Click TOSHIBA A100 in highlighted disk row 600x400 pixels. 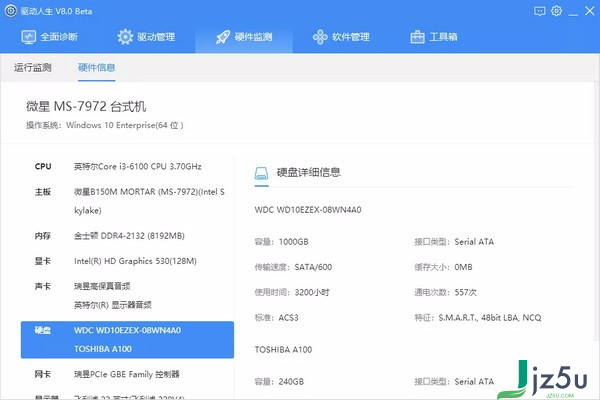click(x=103, y=349)
